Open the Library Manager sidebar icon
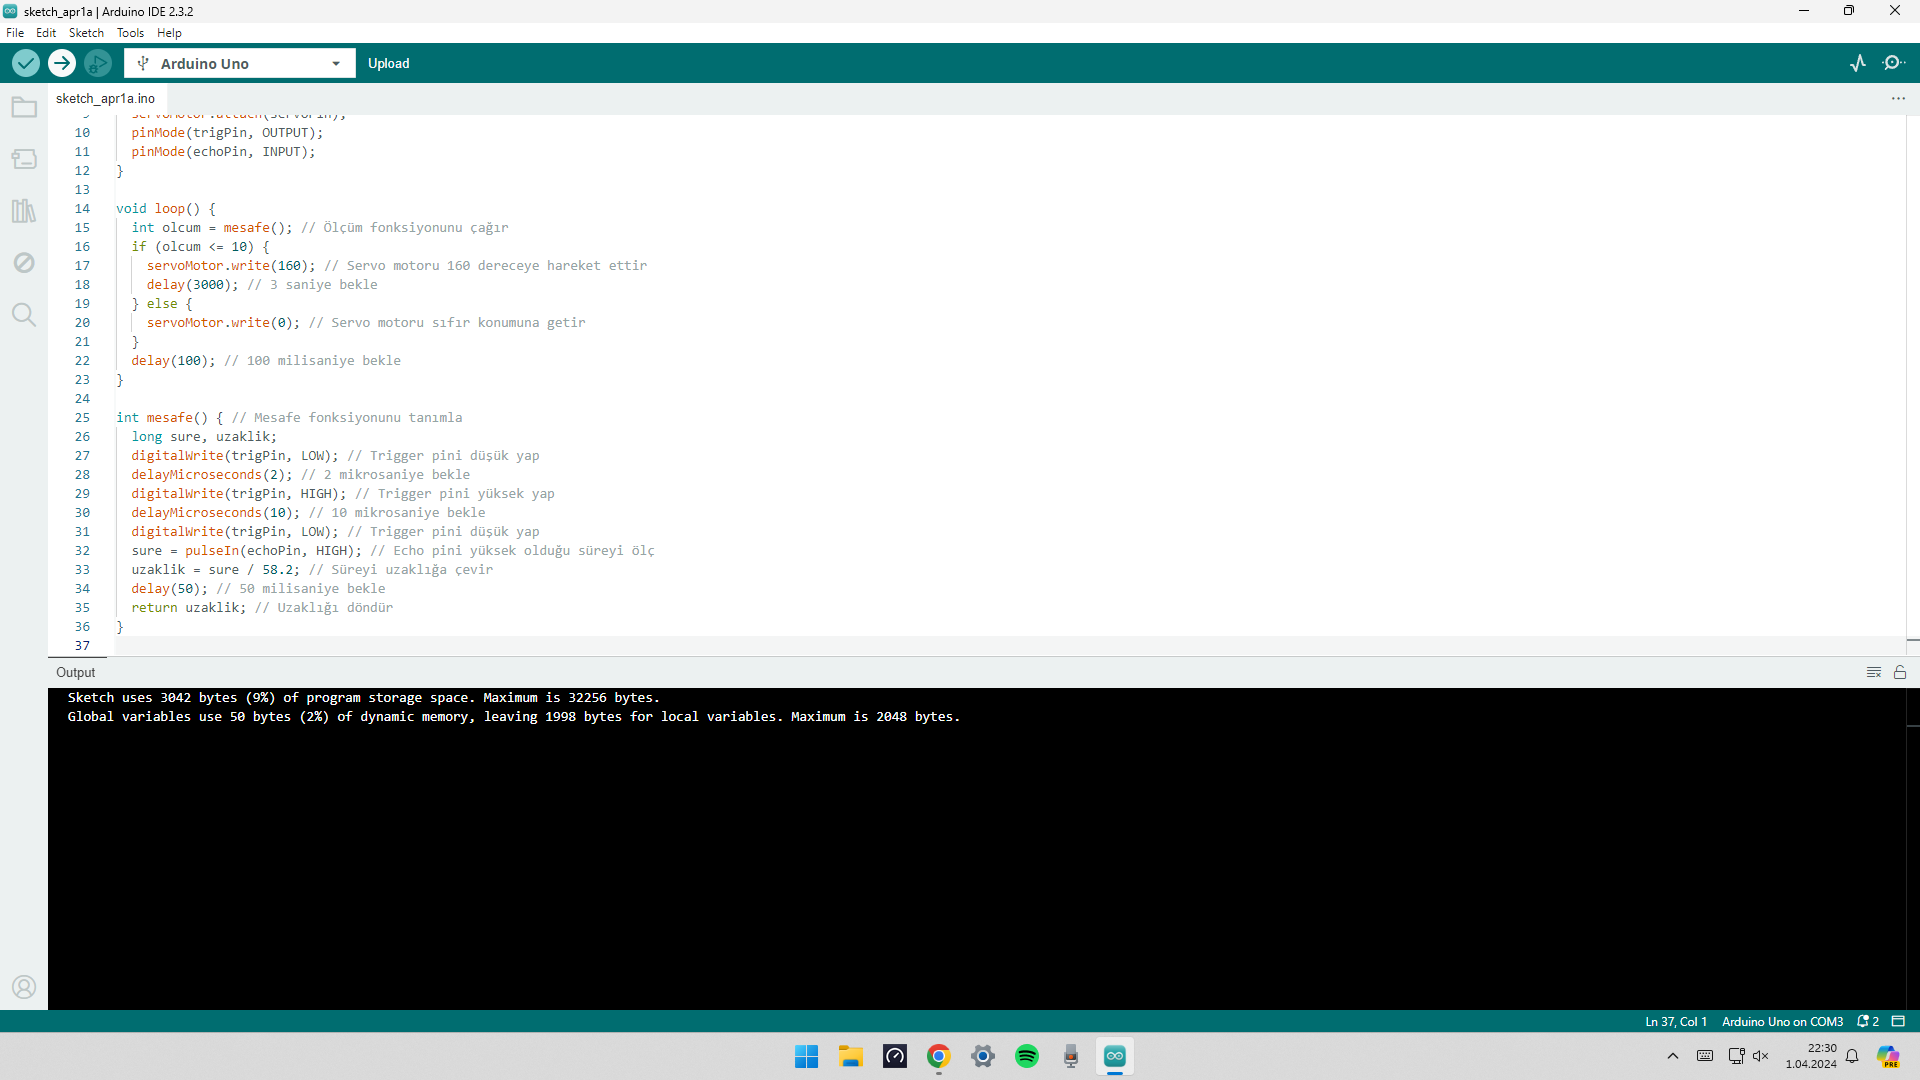 (24, 211)
